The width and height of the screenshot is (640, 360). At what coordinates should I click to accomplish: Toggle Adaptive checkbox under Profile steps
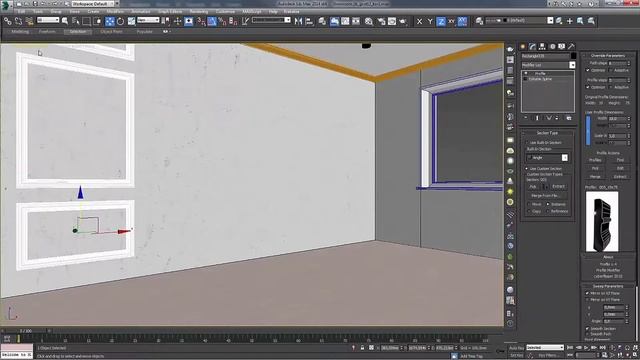611,87
